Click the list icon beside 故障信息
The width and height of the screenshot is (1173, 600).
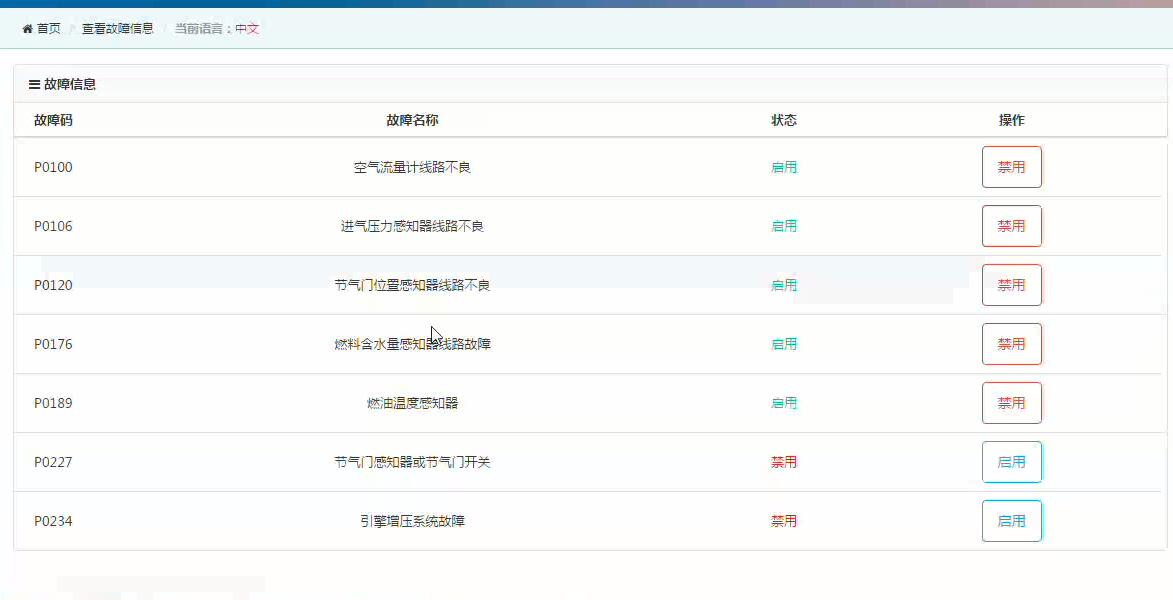(x=34, y=85)
